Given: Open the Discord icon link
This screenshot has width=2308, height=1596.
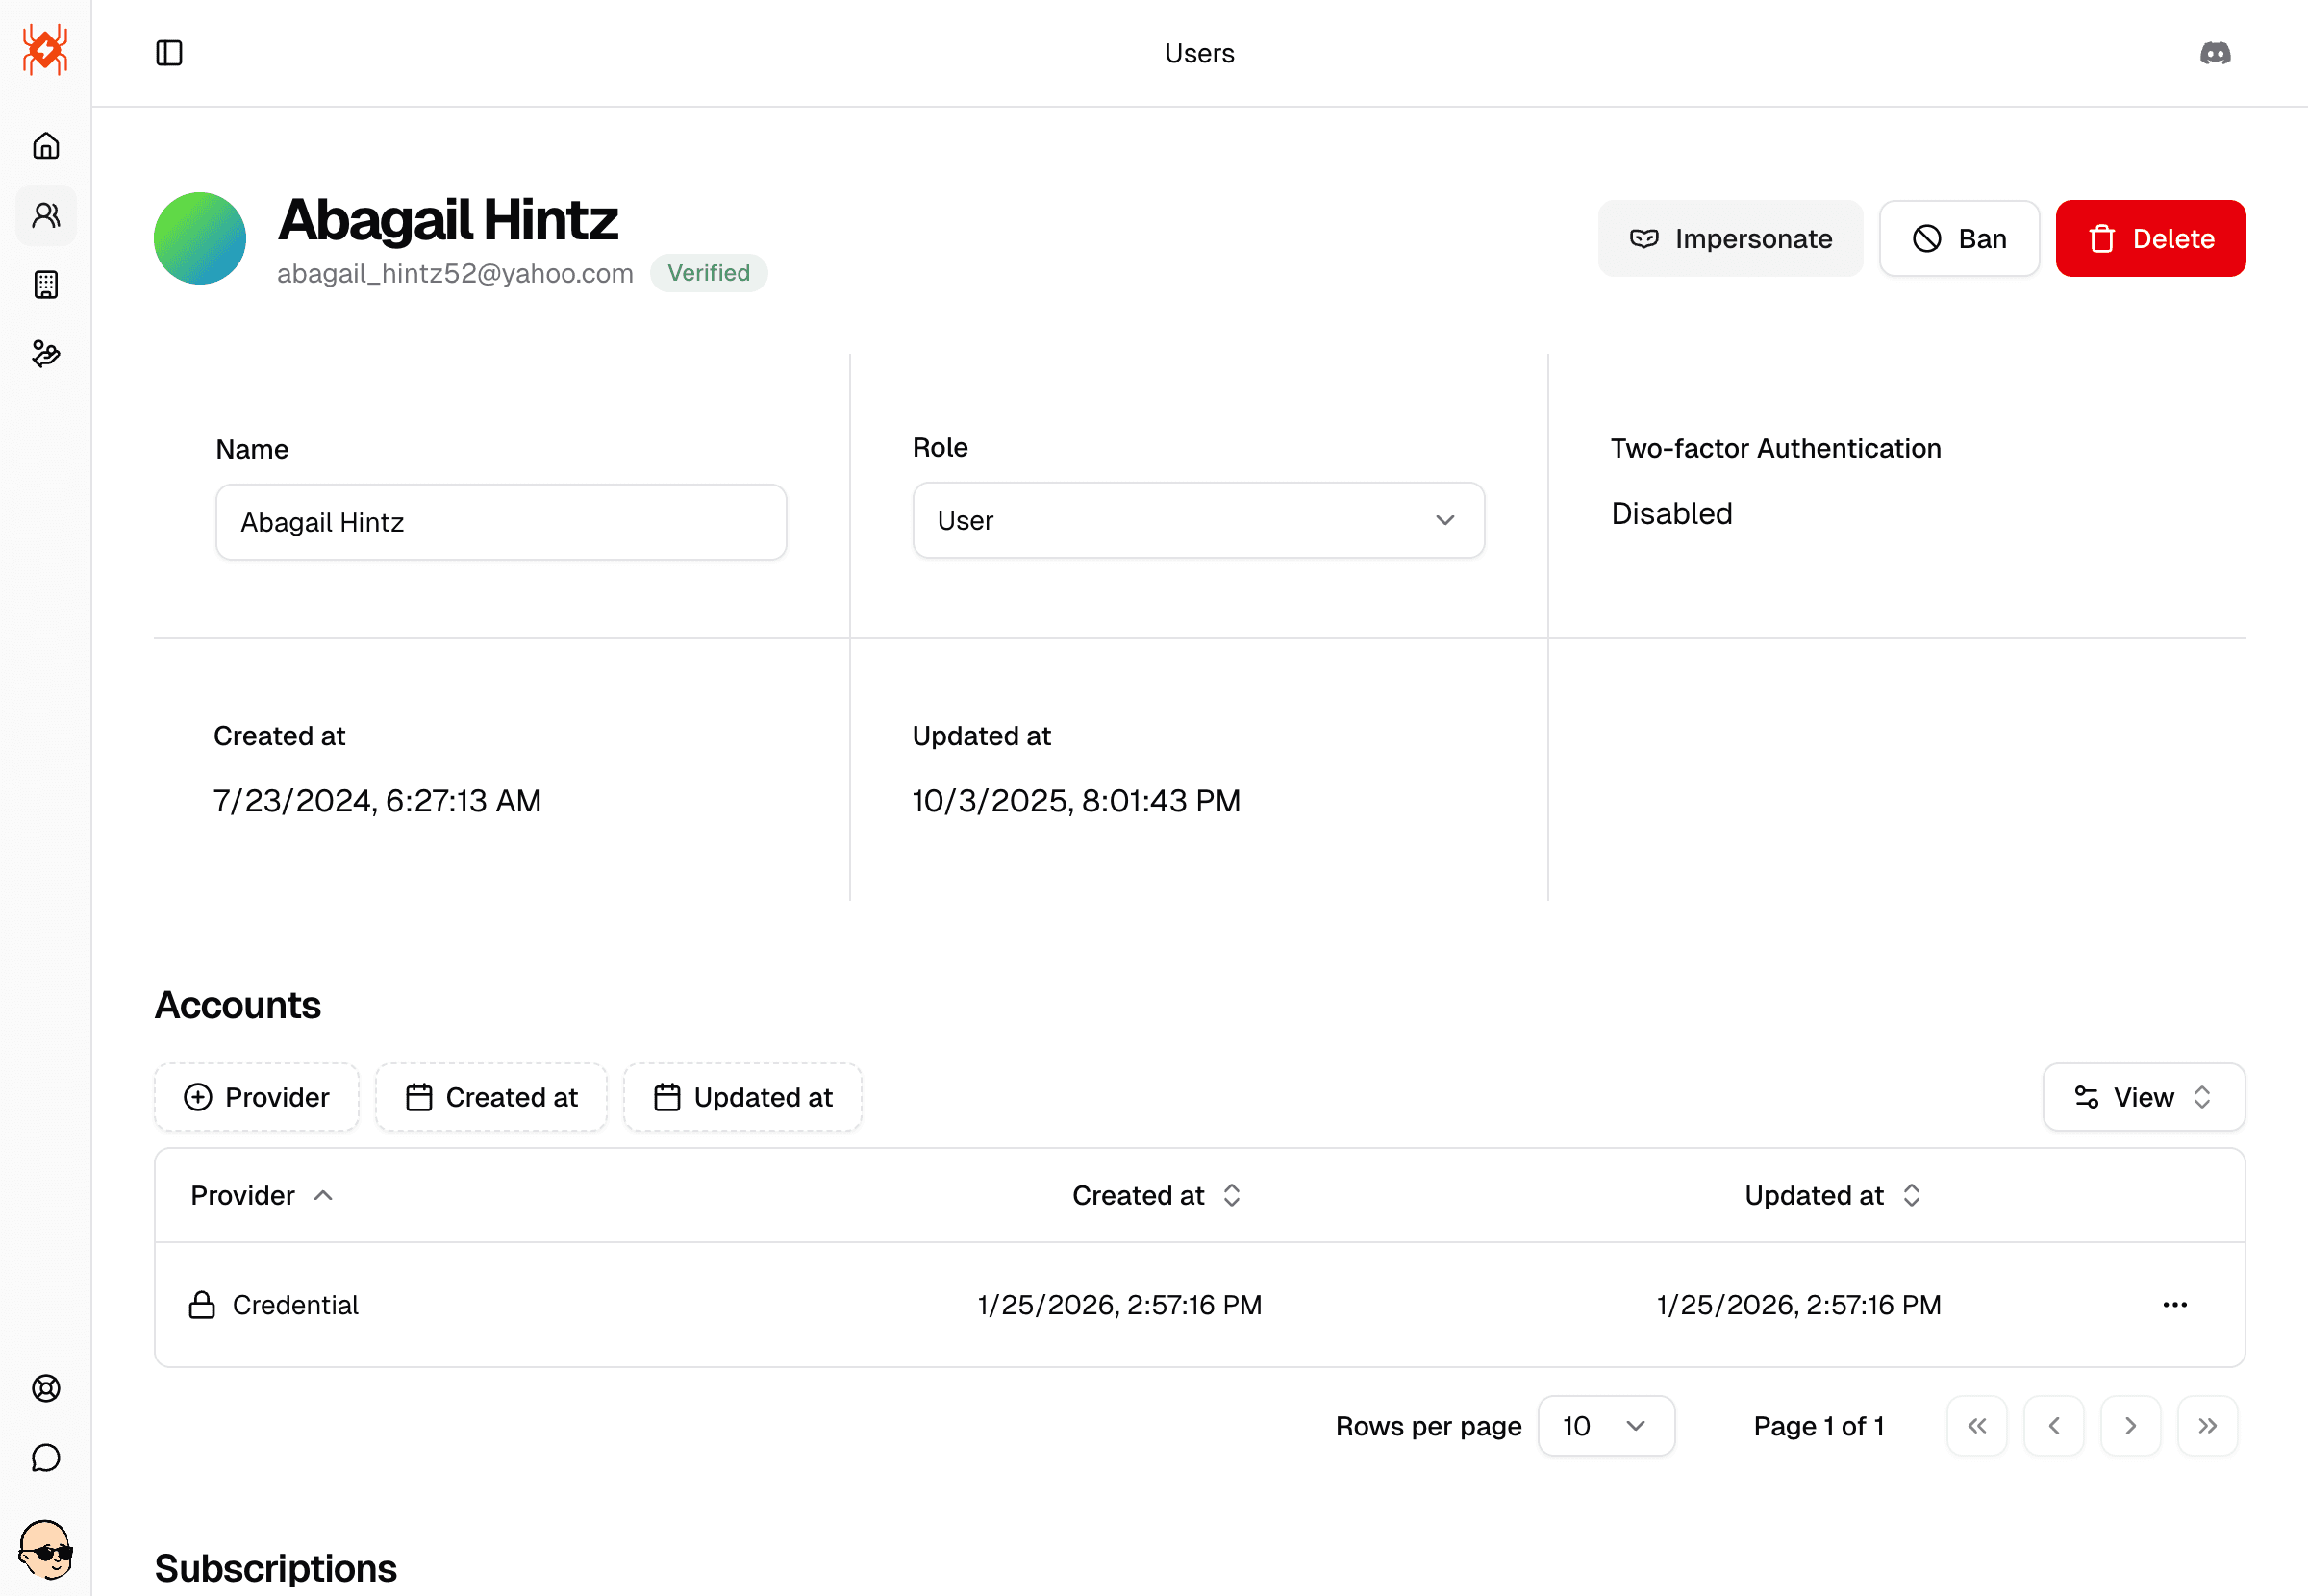Looking at the screenshot, I should pos(2215,53).
